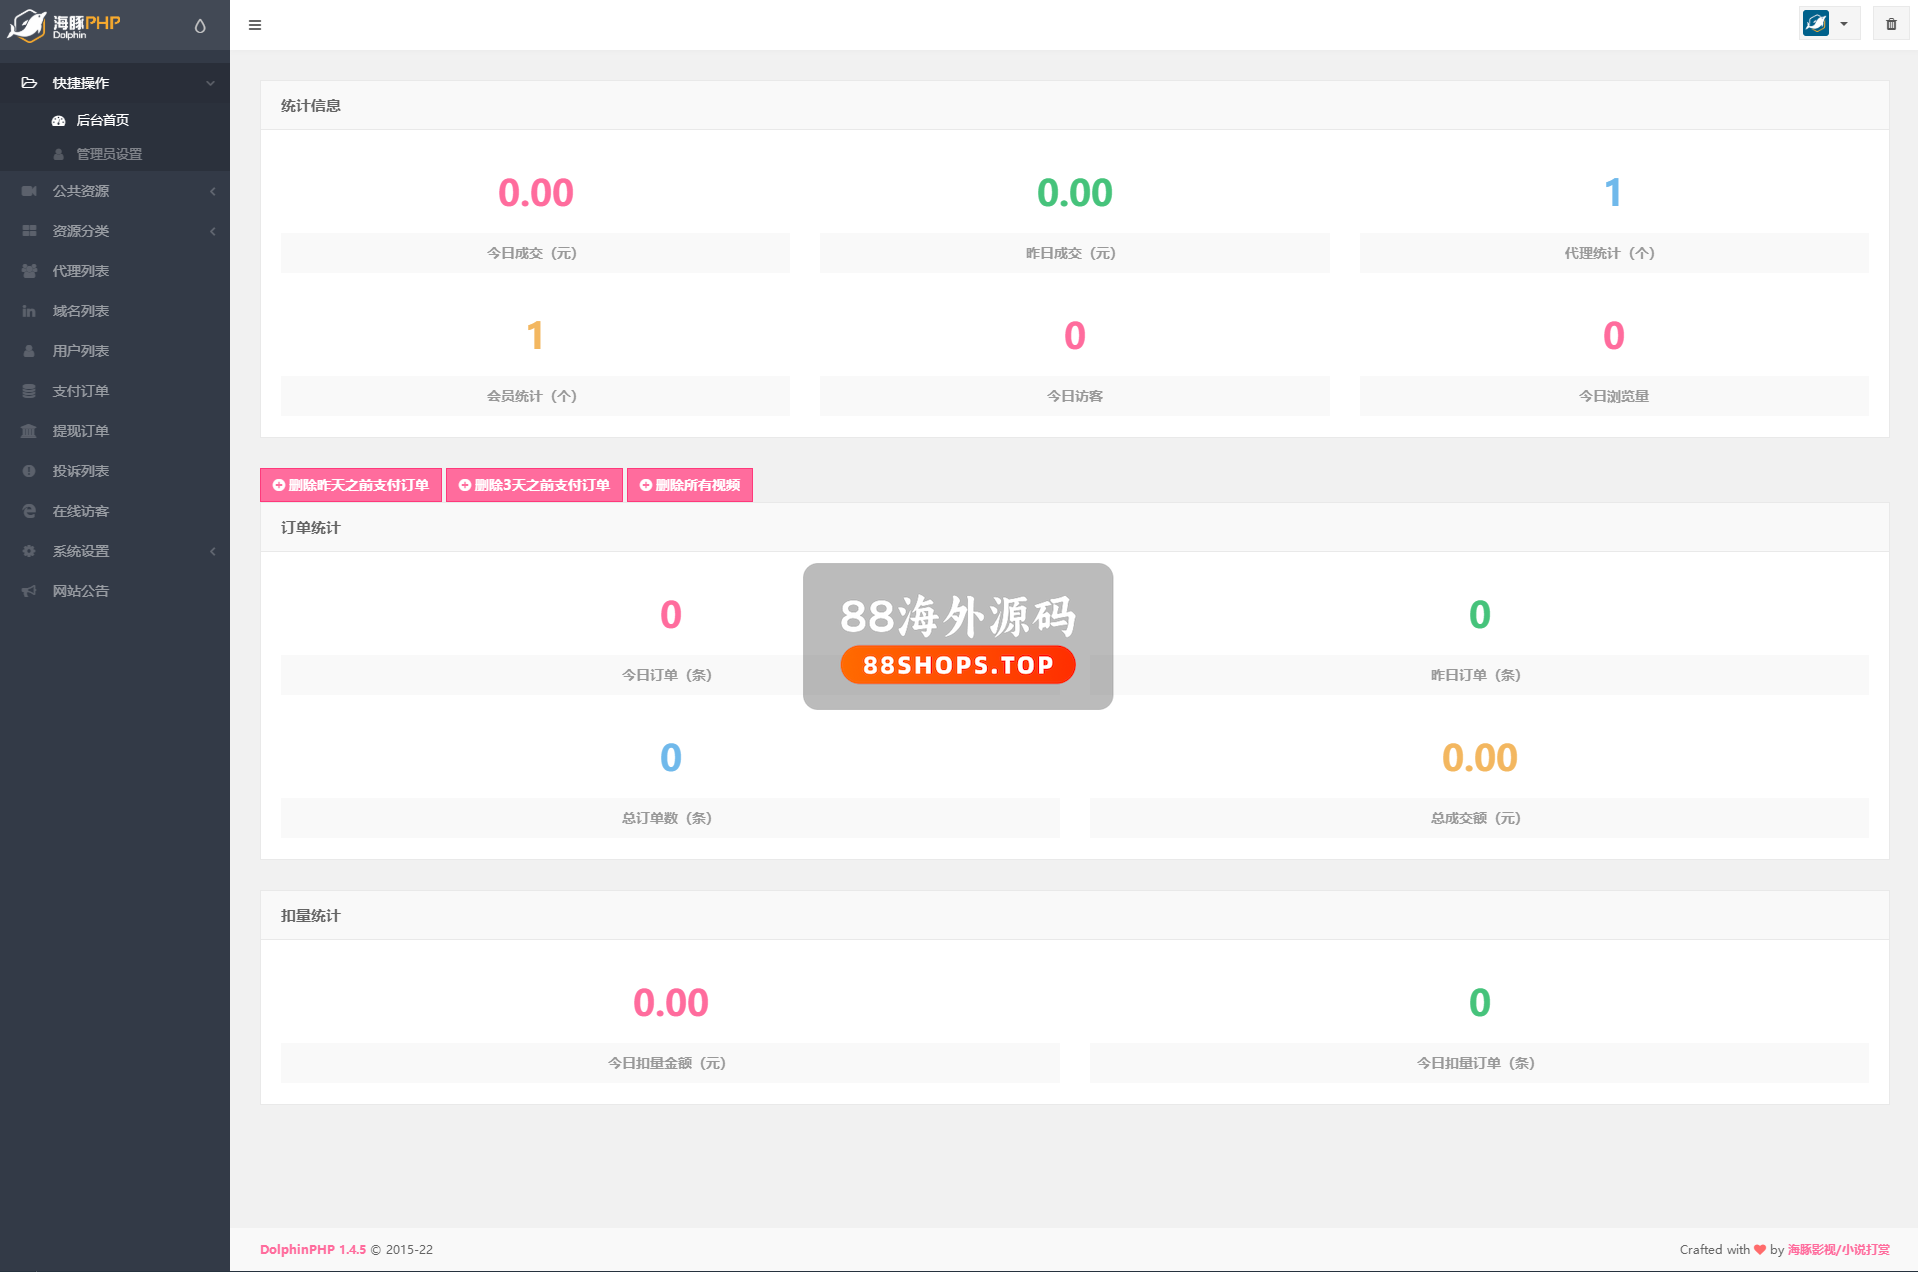1918x1272 pixels.
Task: Click the 在线访客 sidebar icon
Action: (29, 511)
